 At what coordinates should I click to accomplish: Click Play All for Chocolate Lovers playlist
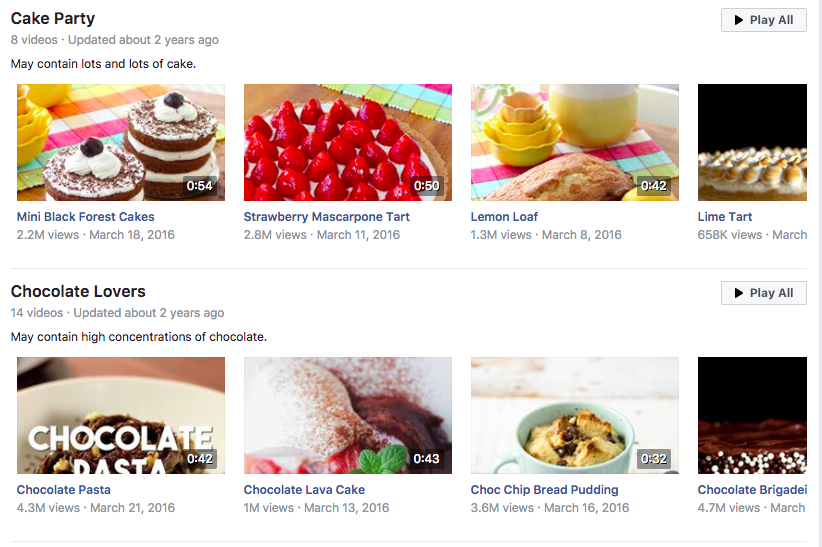tap(763, 293)
